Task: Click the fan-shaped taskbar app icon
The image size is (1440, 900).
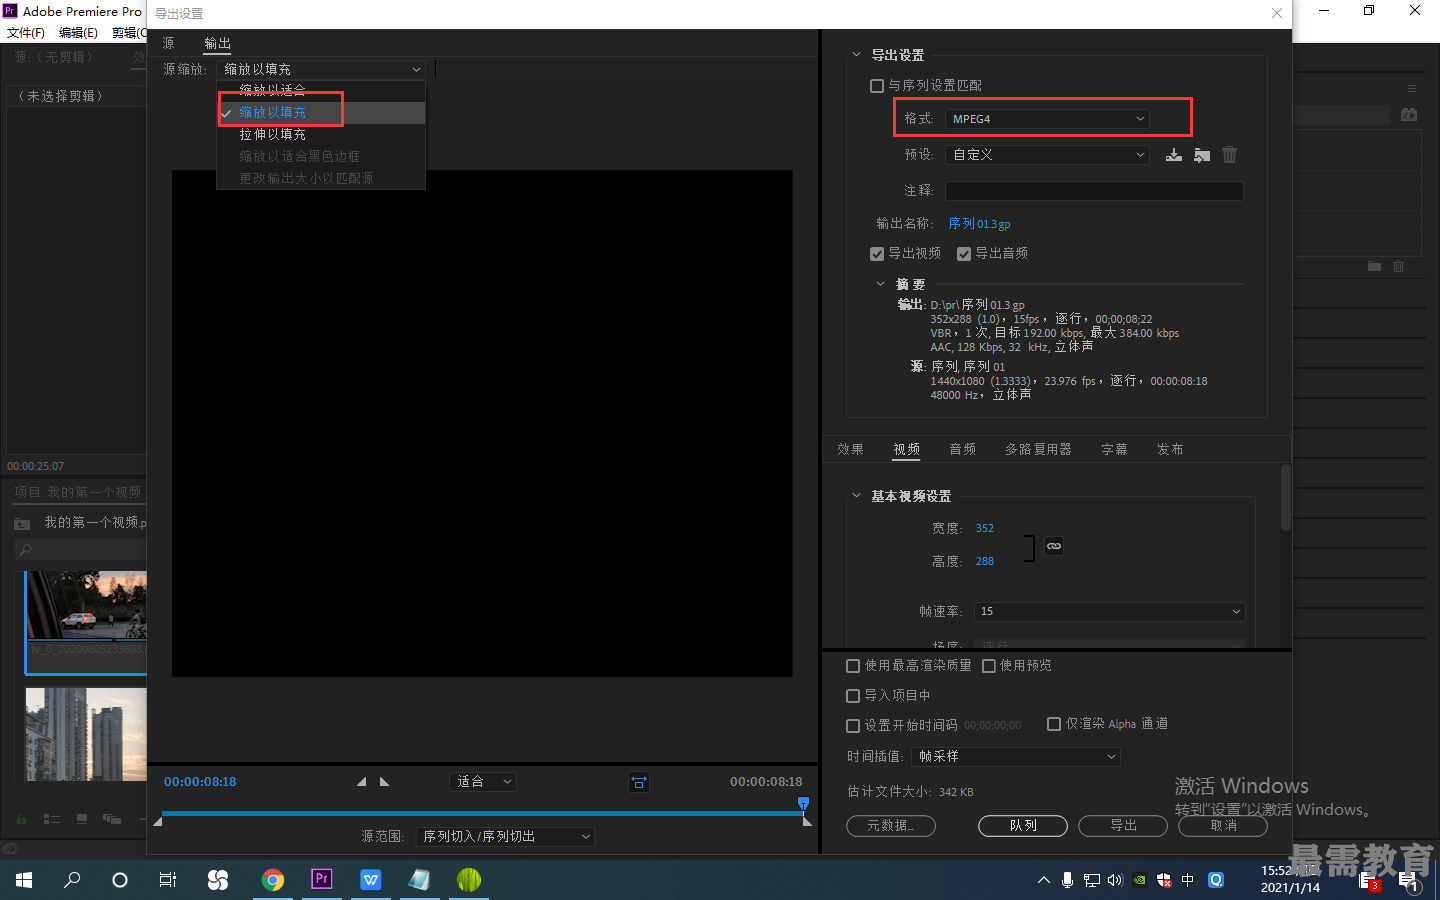Action: (217, 880)
